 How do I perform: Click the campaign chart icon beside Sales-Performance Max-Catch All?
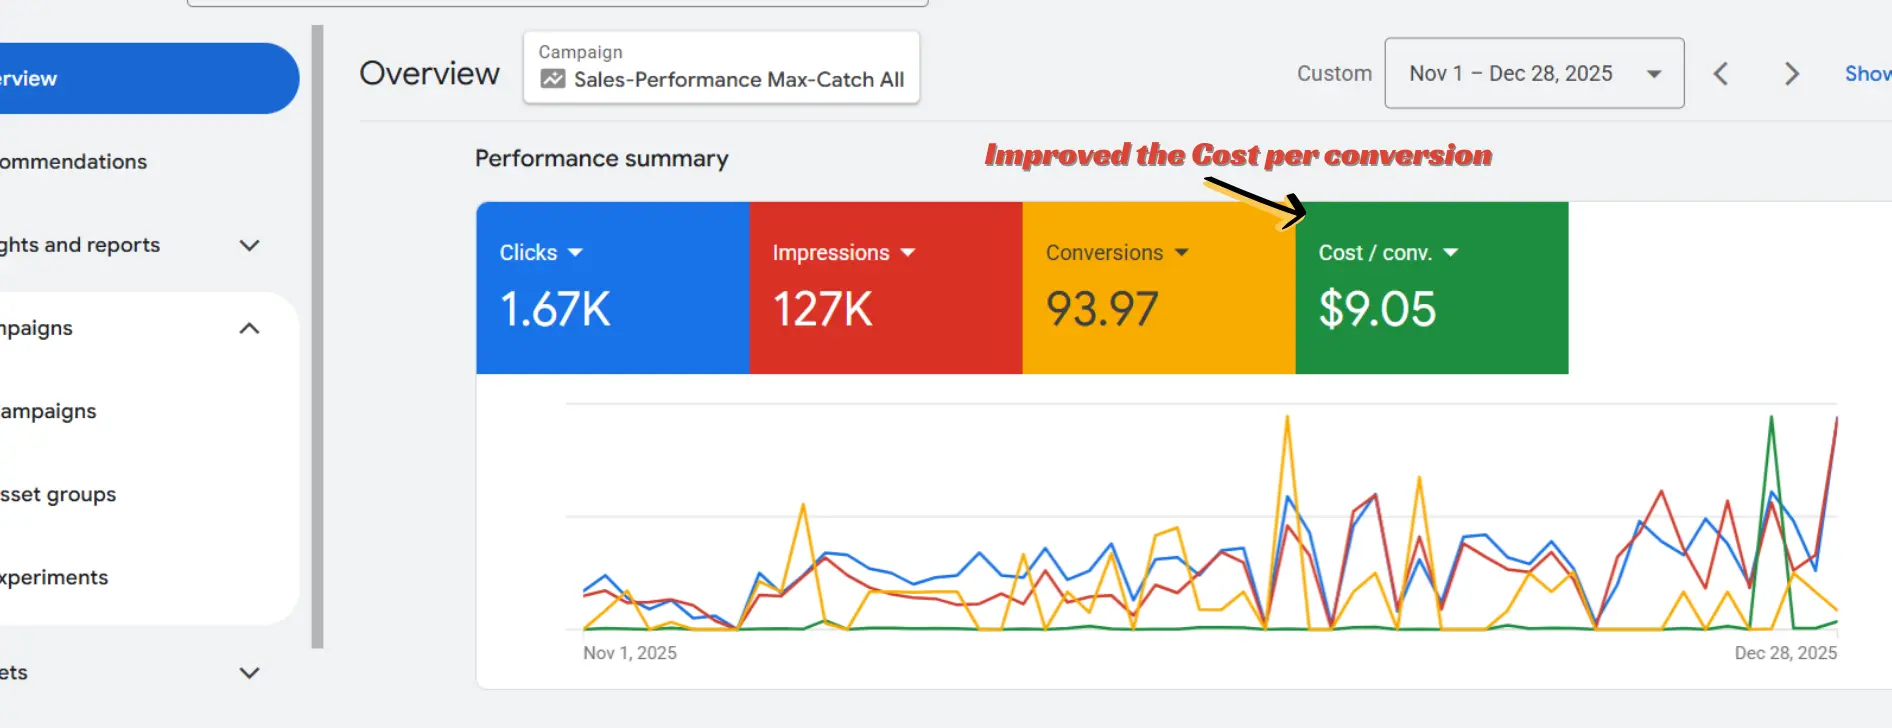553,79
